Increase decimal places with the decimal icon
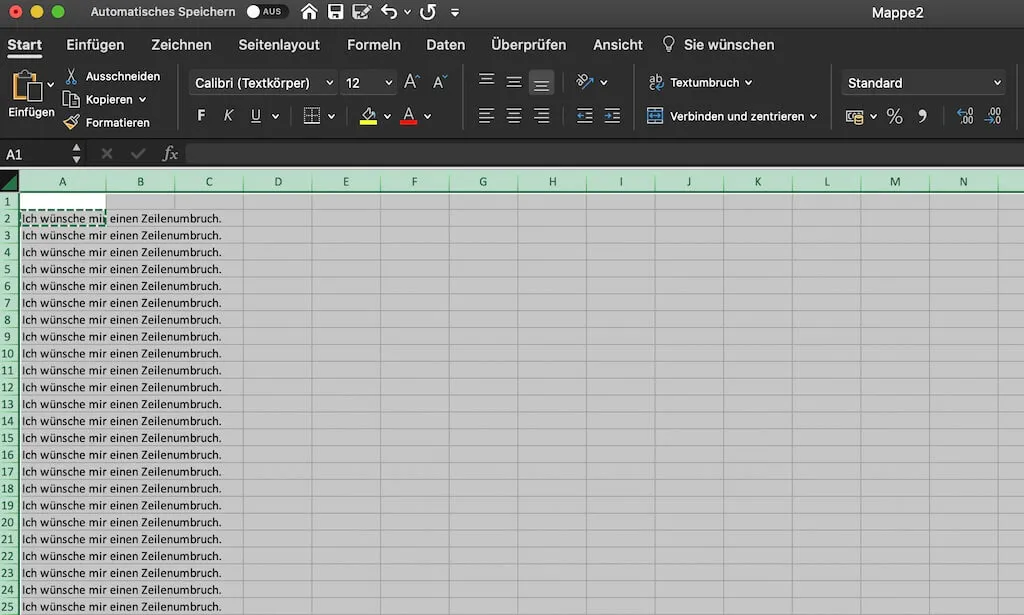 963,116
